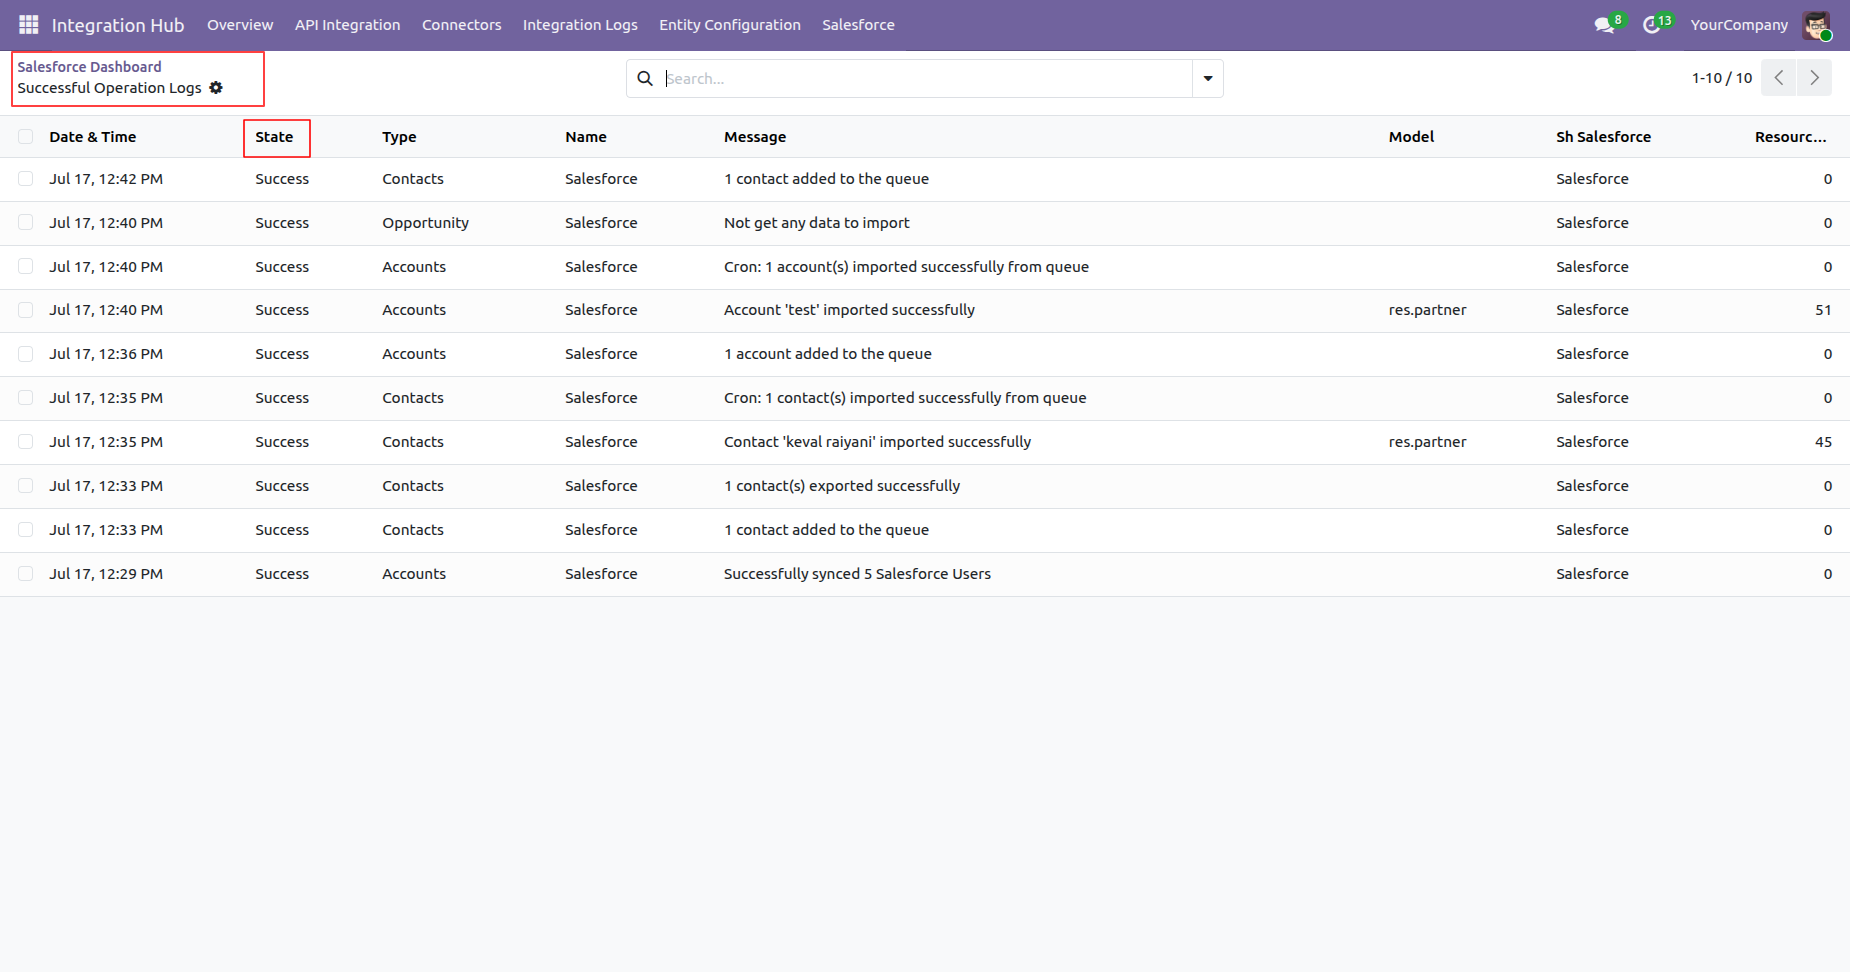Open 'Account 'test' imported successfully' log
This screenshot has width=1850, height=972.
click(x=849, y=310)
